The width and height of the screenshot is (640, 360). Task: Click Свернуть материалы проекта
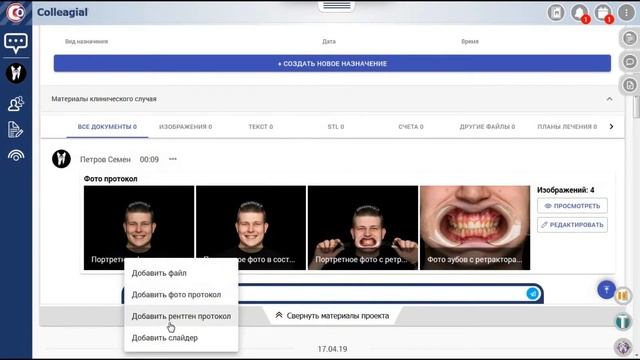(332, 316)
